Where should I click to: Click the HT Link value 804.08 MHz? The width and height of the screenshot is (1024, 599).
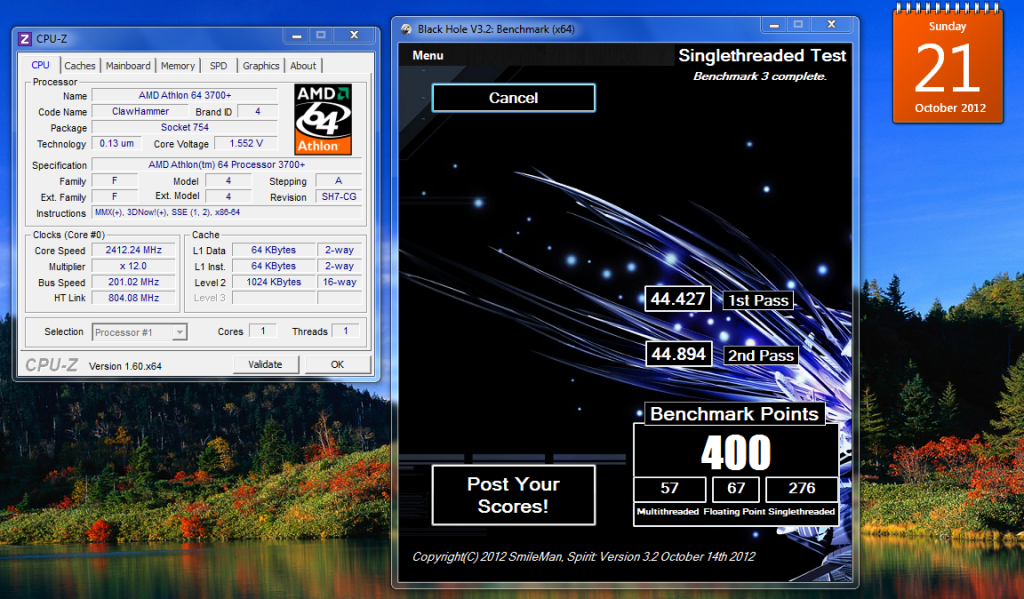click(x=133, y=298)
